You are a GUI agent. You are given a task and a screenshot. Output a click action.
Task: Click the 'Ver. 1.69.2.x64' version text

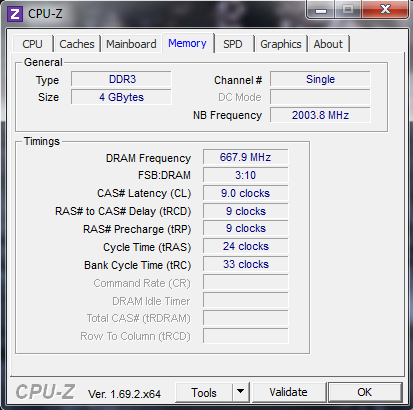click(x=124, y=394)
